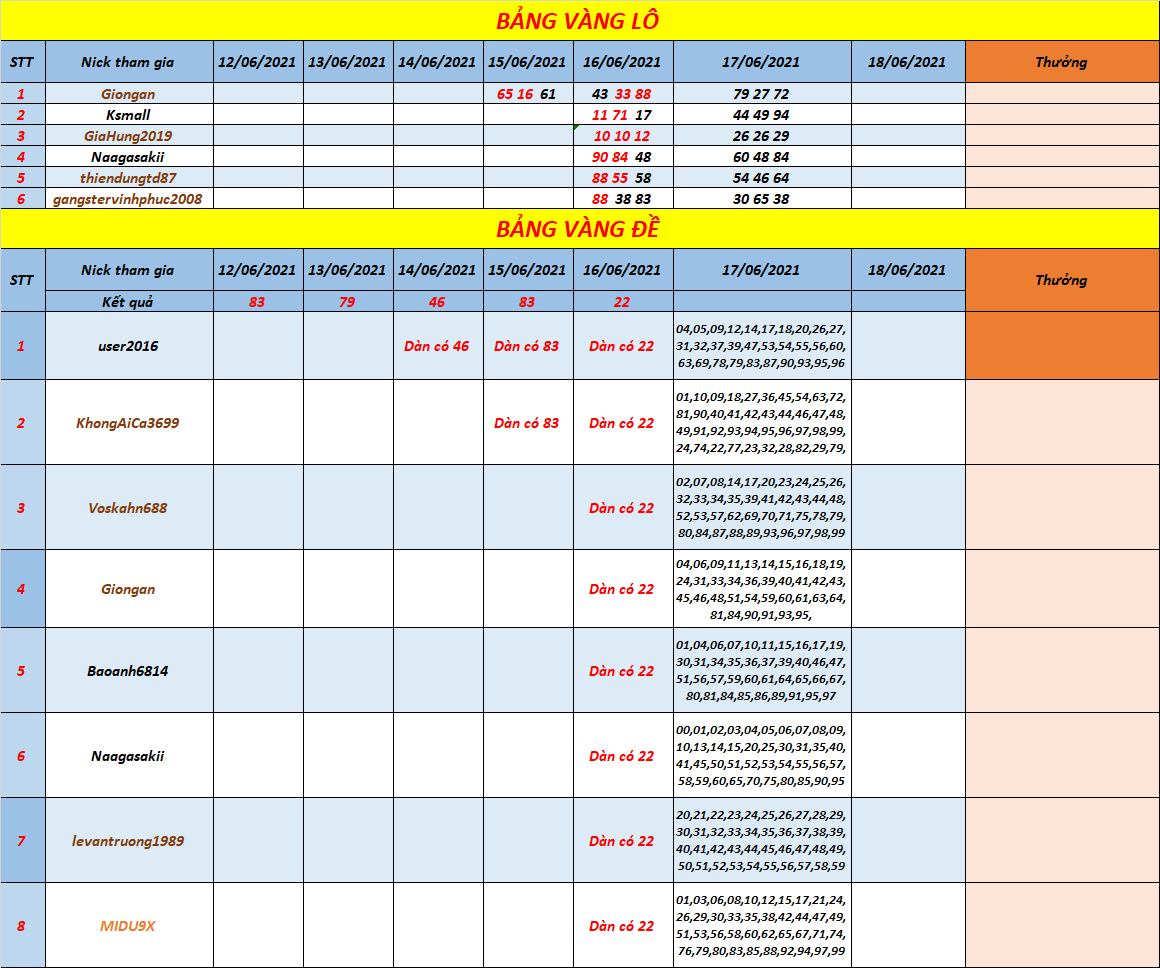The width and height of the screenshot is (1160, 968).
Task: Open the gangstervinhphuc2008 nickname cell
Action: tap(128, 199)
